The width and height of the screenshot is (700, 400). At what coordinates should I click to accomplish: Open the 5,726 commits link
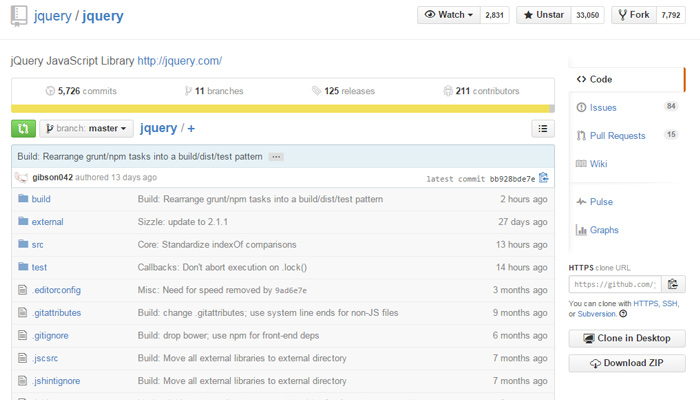(x=81, y=91)
